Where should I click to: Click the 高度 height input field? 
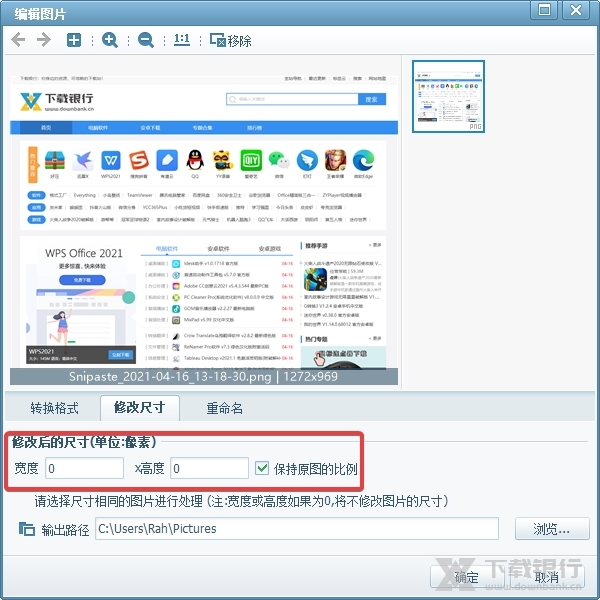point(209,468)
